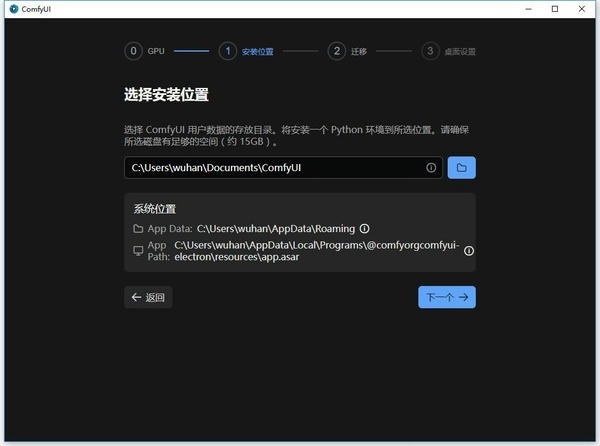Focus the install path input field
Viewport: 600px width, 446px height.
[284, 168]
